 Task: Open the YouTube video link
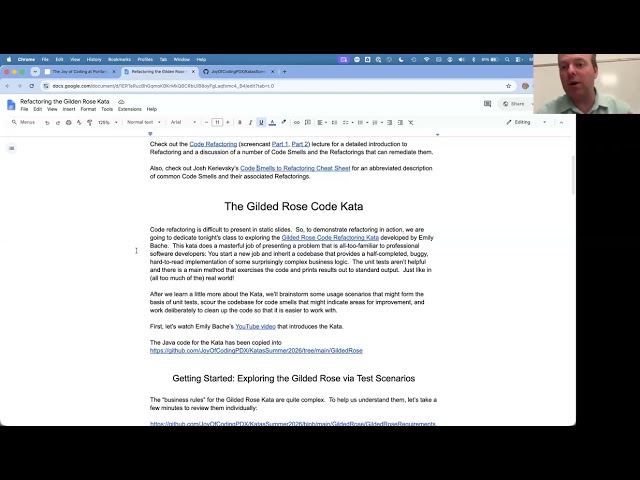click(x=256, y=327)
